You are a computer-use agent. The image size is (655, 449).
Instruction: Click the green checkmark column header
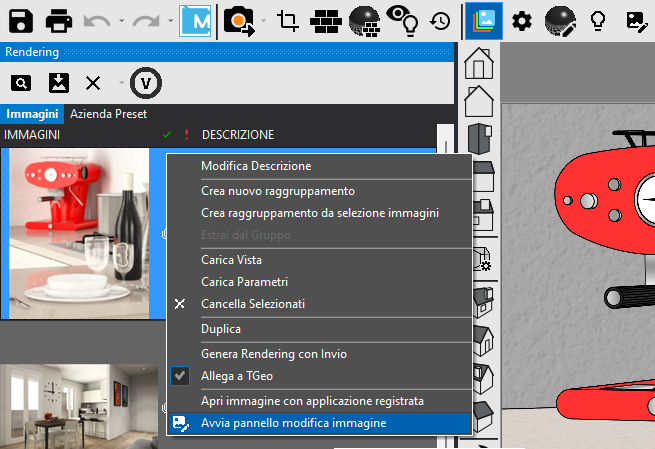pos(167,135)
